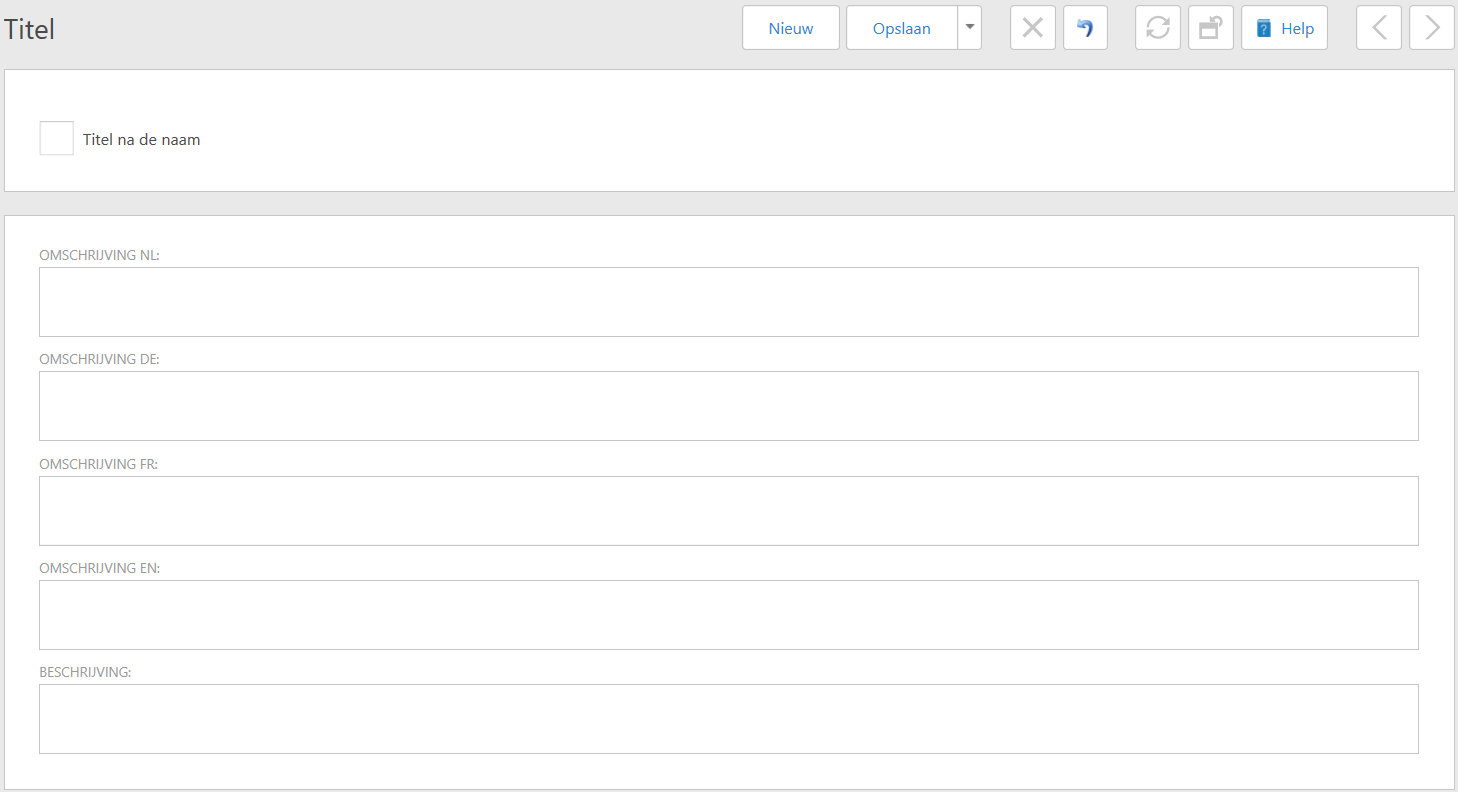Click the Opslaan button
Image resolution: width=1458 pixels, height=792 pixels.
(901, 28)
